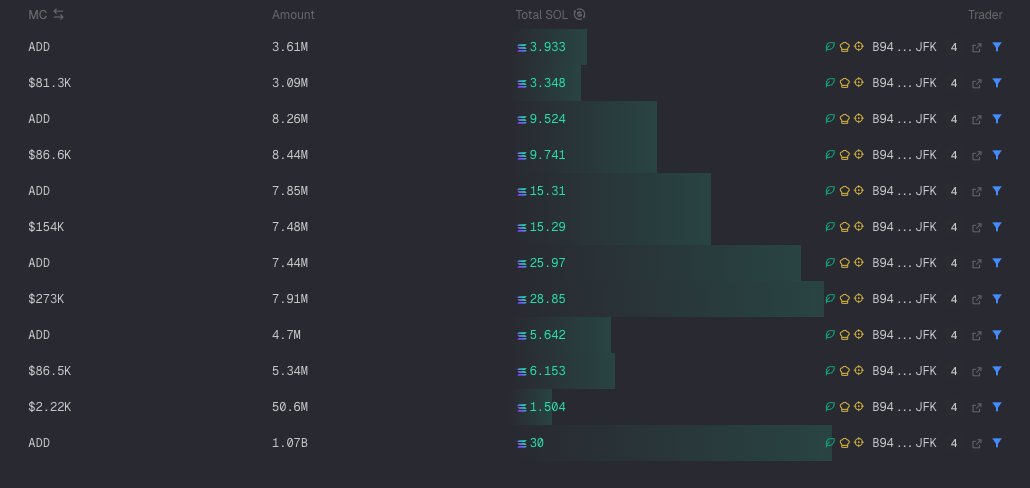Click the leaf icon in the 30 SOL row

[830, 443]
